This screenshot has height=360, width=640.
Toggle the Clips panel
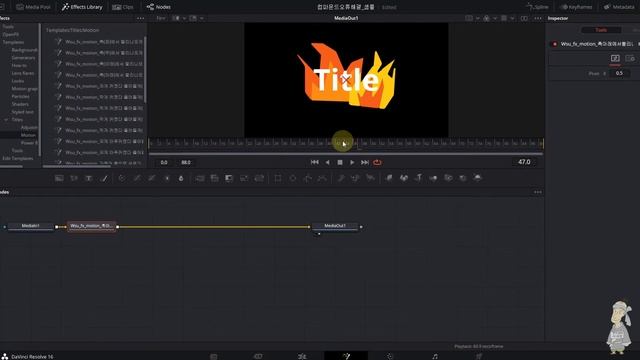[123, 7]
